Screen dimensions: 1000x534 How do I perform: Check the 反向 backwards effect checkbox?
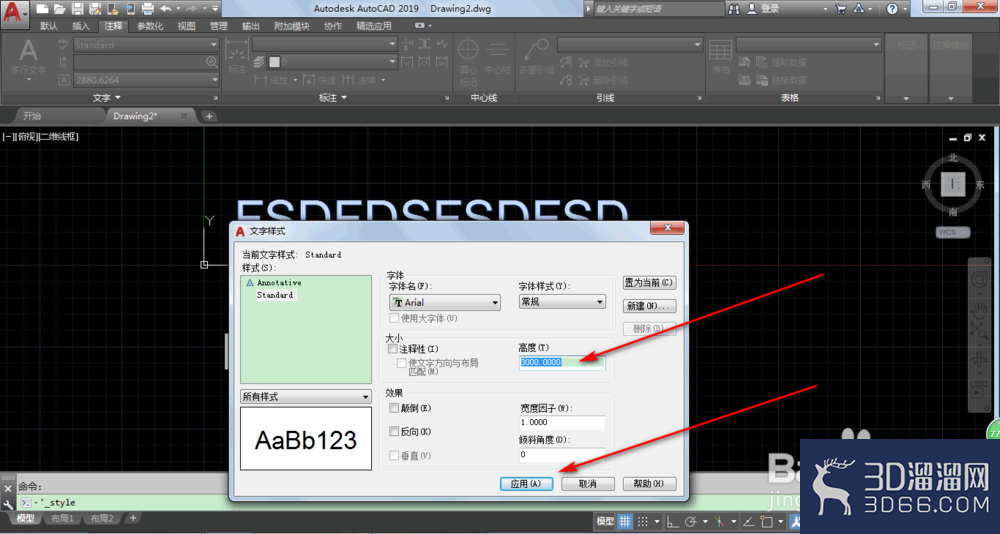[x=394, y=432]
